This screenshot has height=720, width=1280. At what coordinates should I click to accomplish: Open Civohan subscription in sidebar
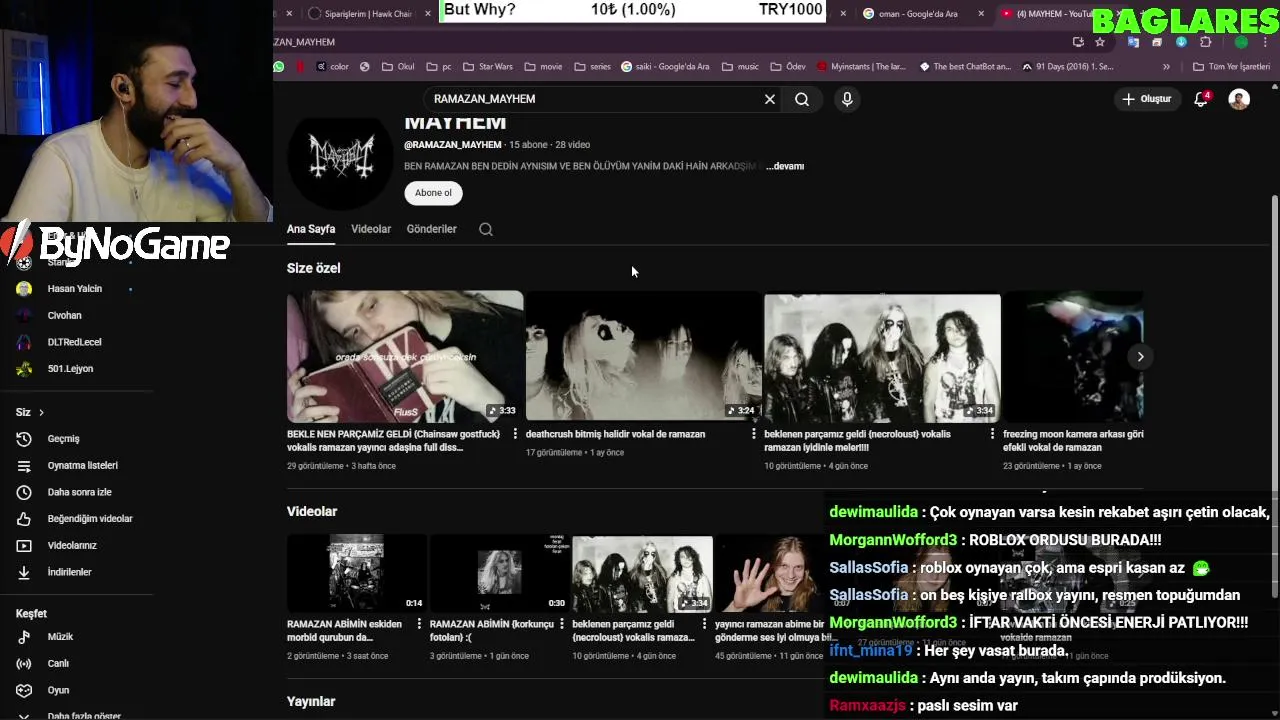point(65,315)
